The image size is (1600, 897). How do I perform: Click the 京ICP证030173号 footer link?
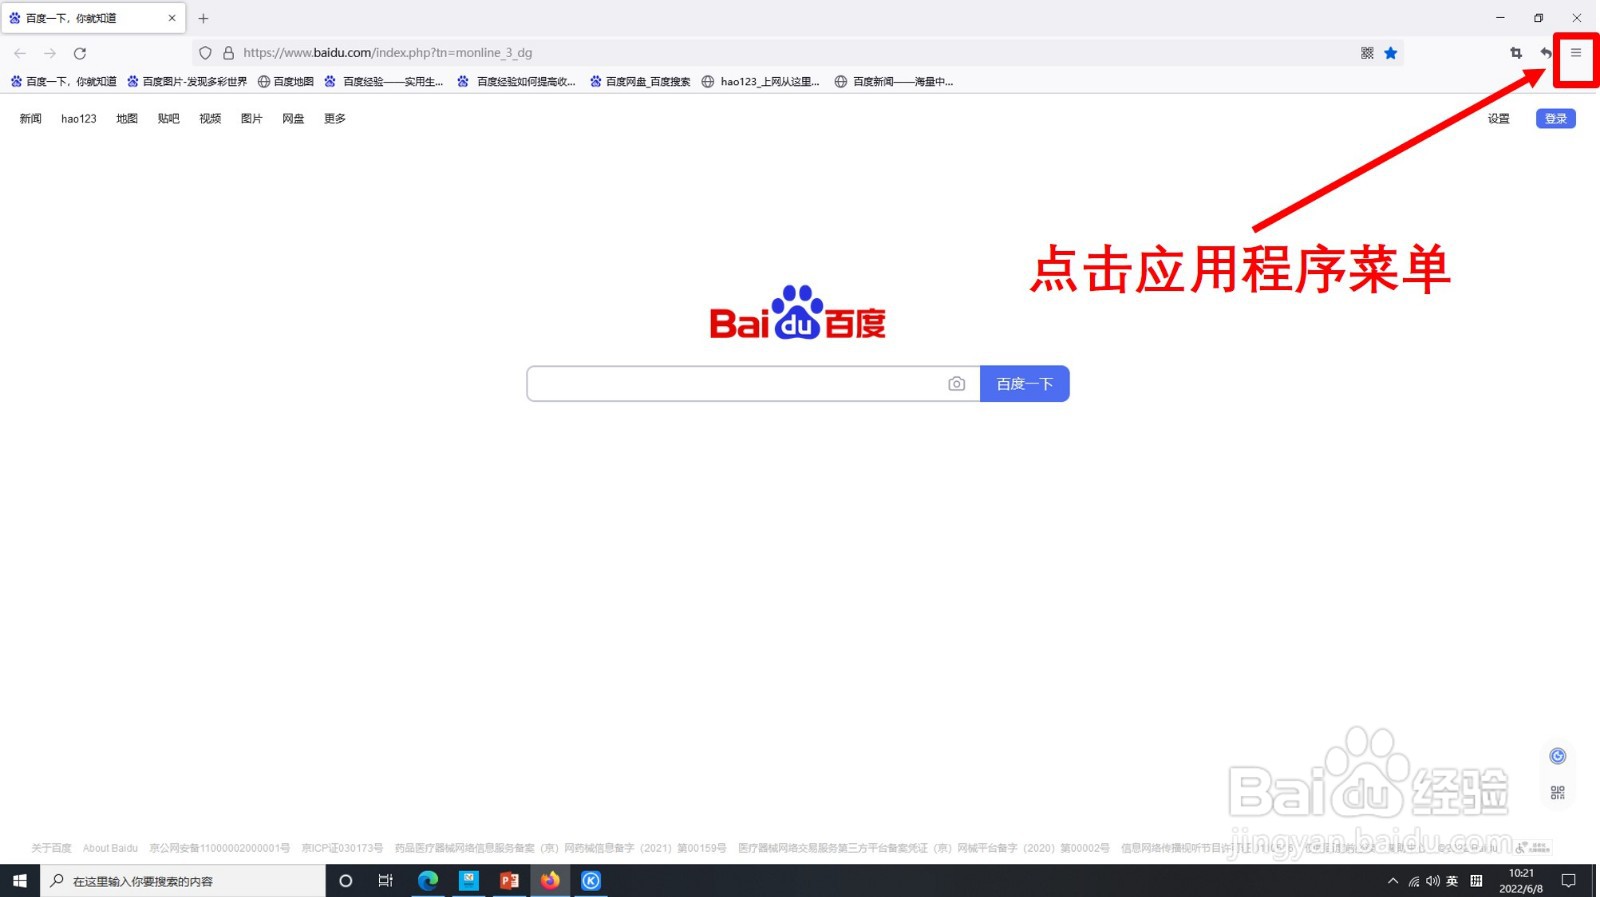point(342,848)
